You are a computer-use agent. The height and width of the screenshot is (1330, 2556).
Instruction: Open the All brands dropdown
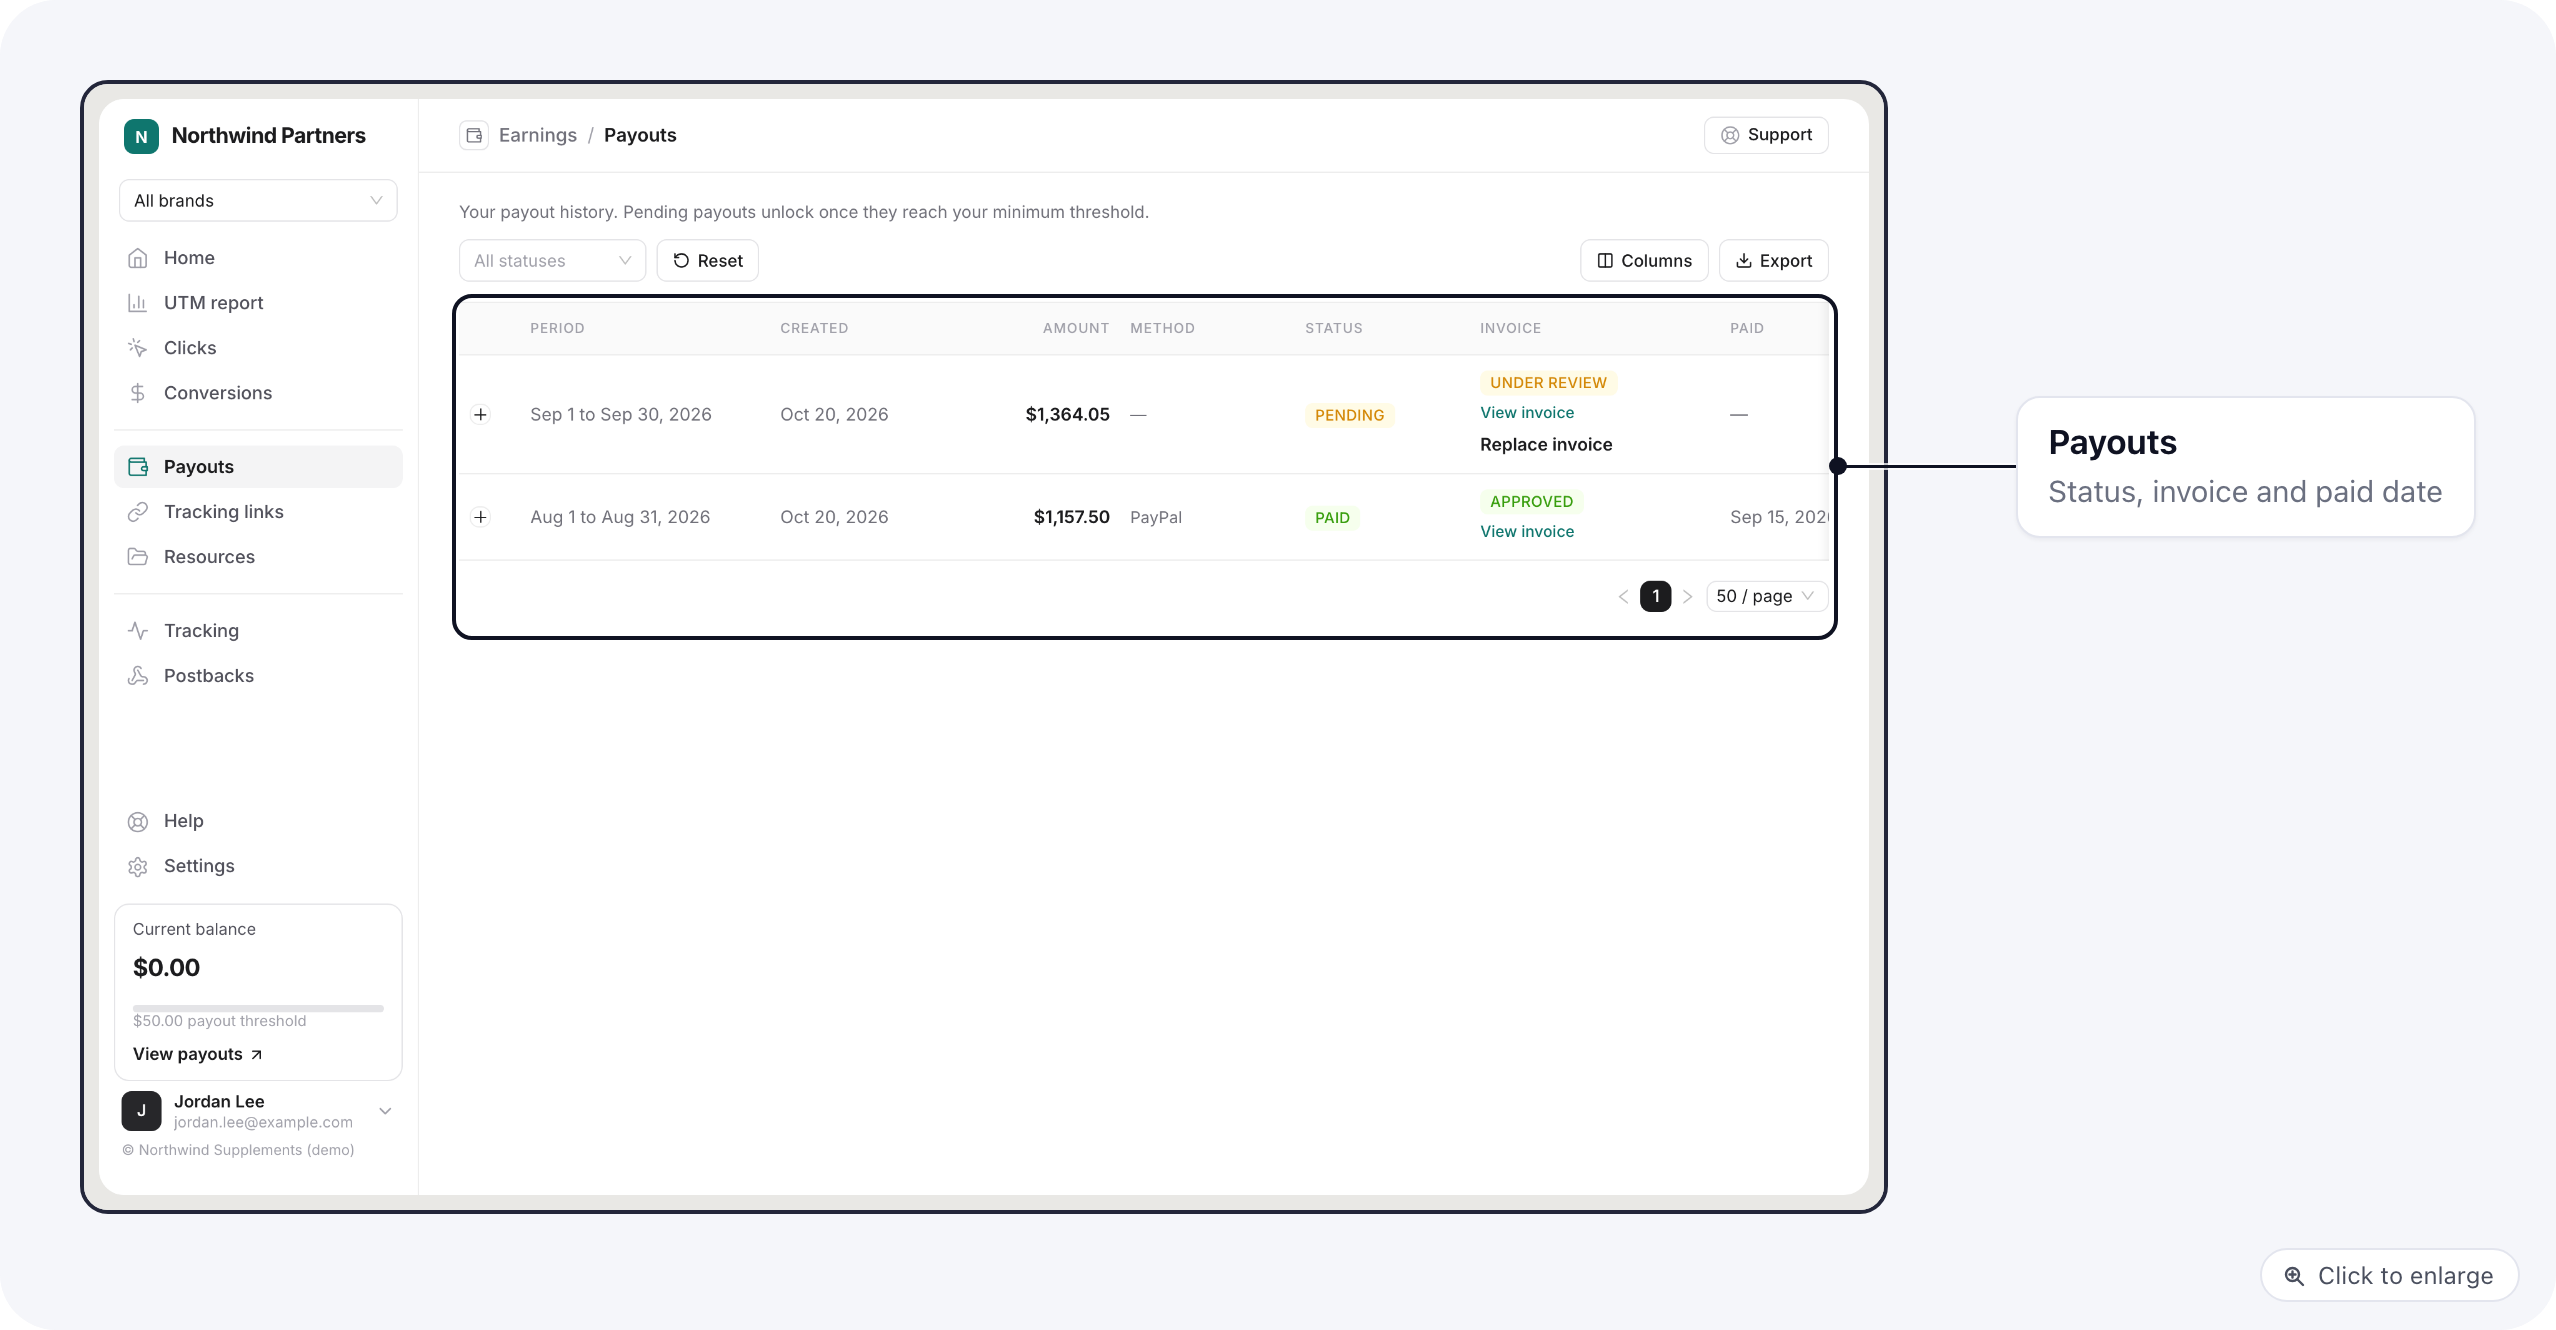pyautogui.click(x=258, y=201)
